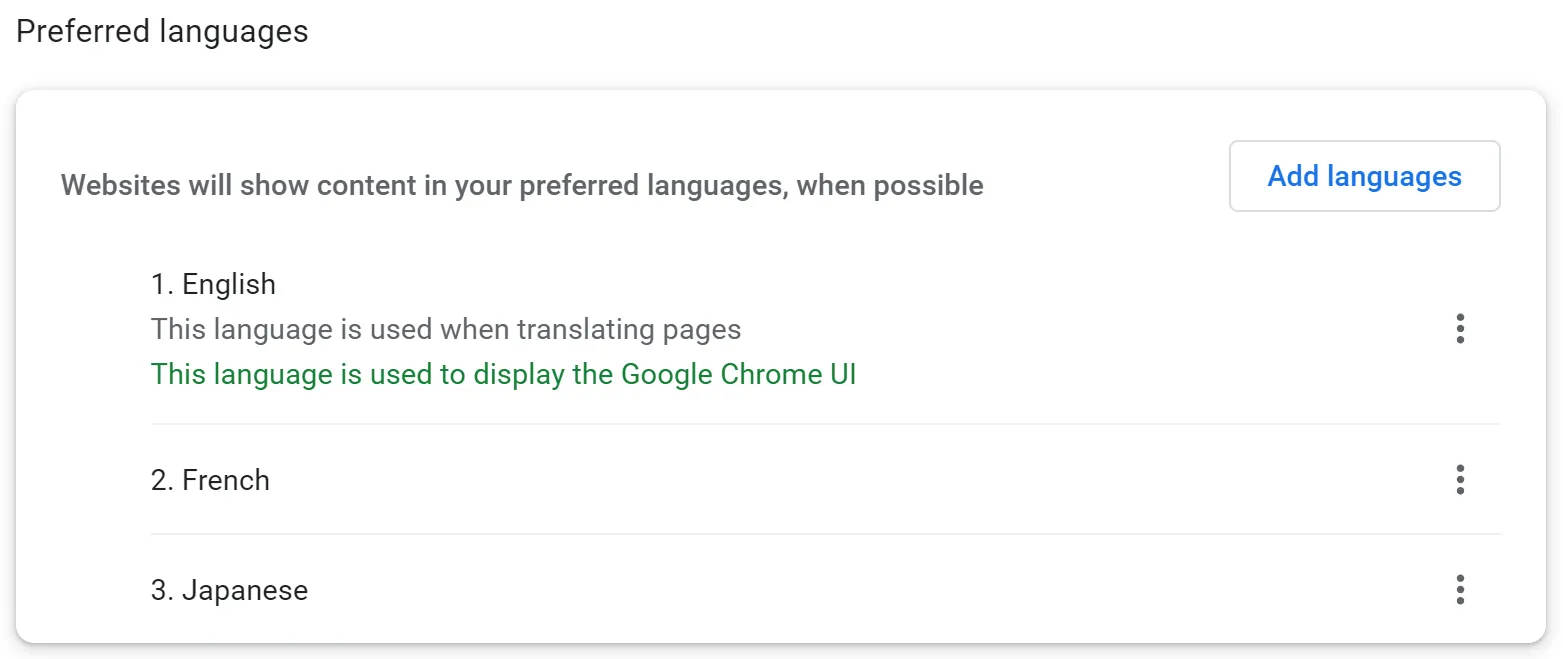Screen dimensions: 1563x659
Task: Click the words "translating pages" in gray note
Action: pos(640,330)
